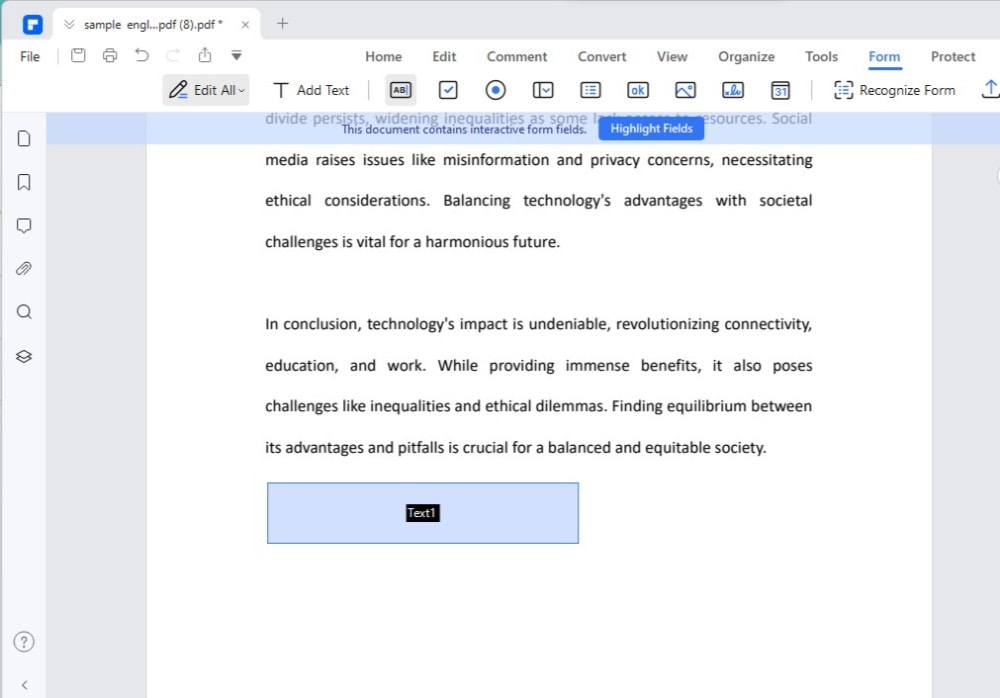
Task: Open the Edit All dropdown
Action: point(206,90)
